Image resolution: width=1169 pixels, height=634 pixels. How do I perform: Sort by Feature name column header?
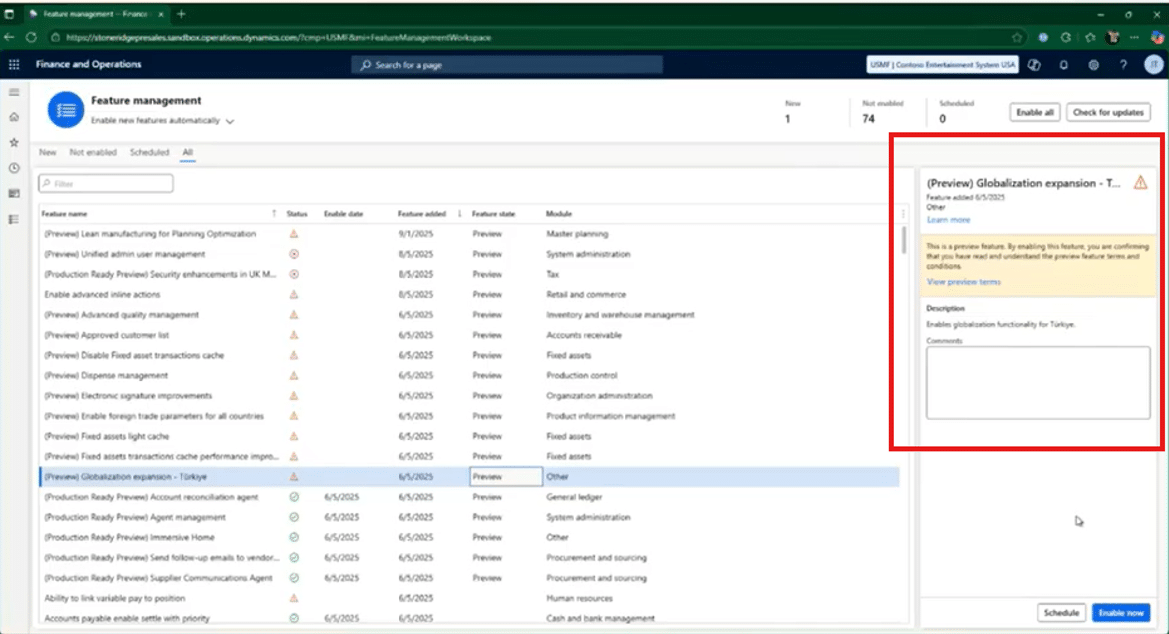(x=66, y=213)
